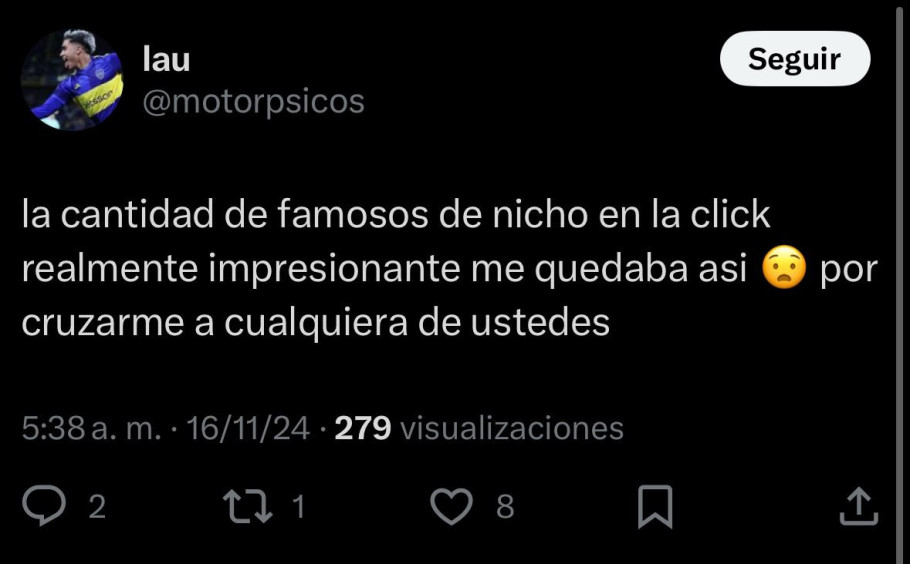Follow lau with the Seguir button

tap(795, 59)
